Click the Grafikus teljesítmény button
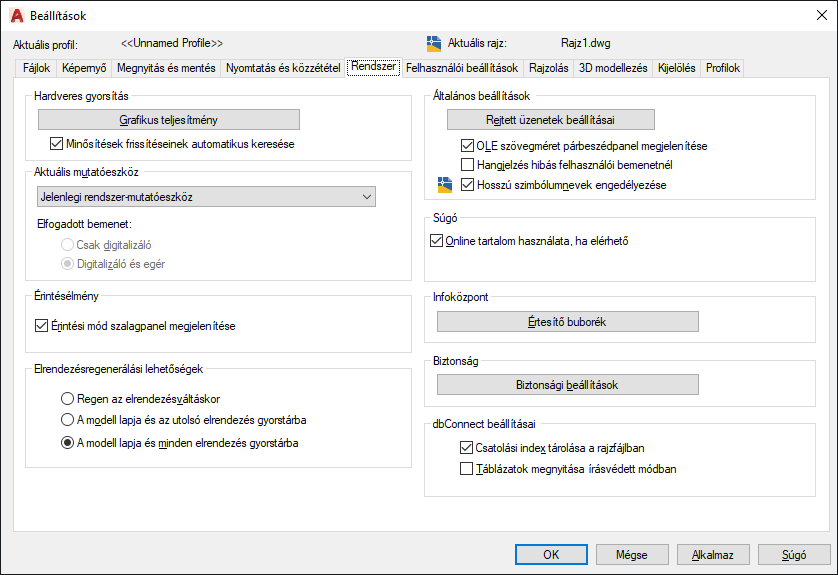Screen dimensions: 838x575 [168, 120]
